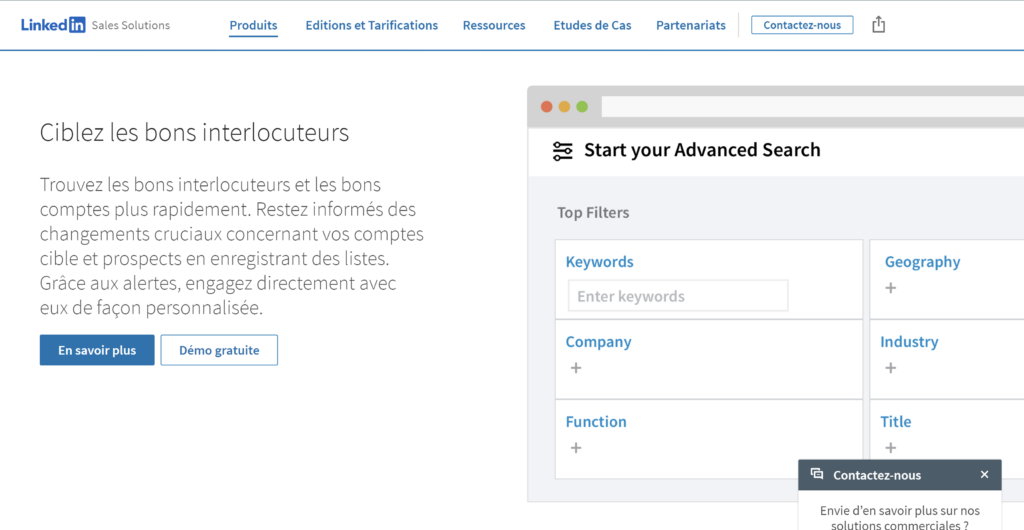Click the chat icon in the Contactez-nous widget

coord(817,475)
